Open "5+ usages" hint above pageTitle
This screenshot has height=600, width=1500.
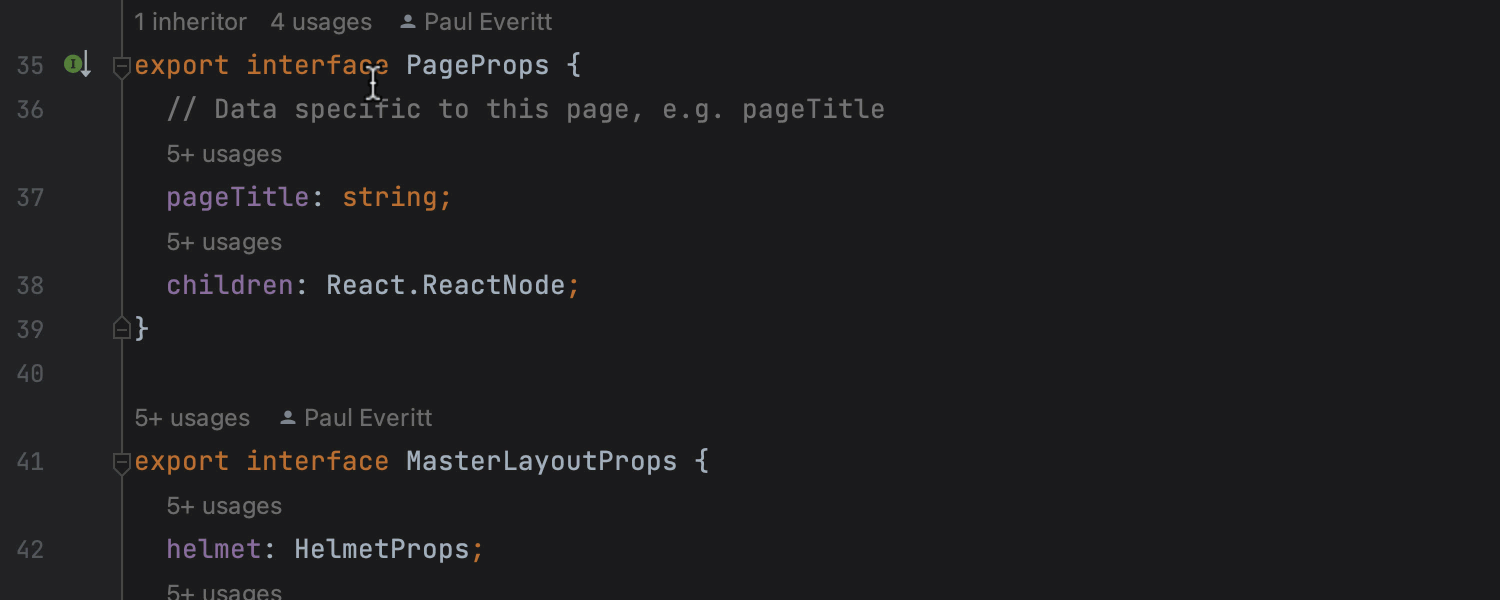tap(224, 154)
